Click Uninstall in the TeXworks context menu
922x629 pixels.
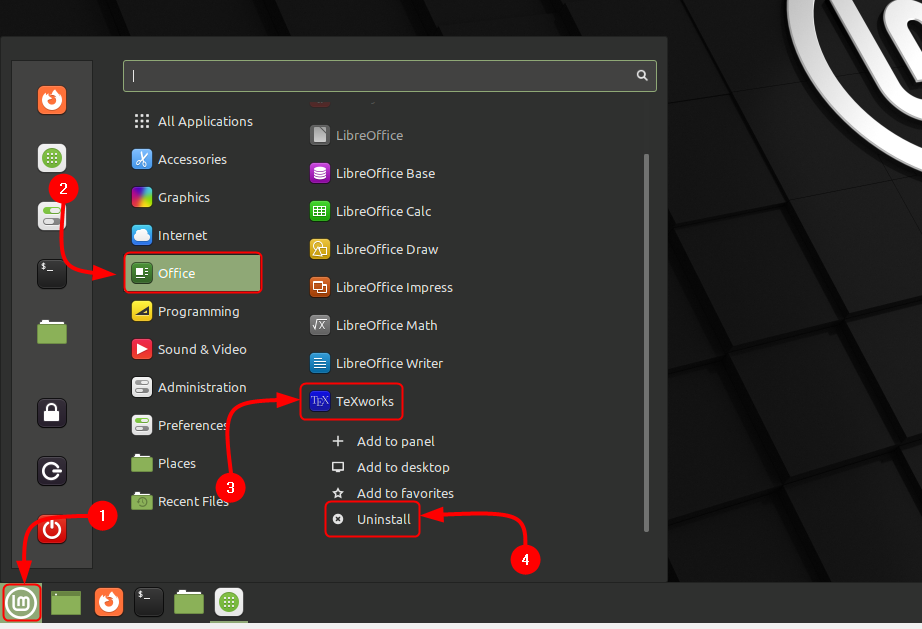tap(373, 520)
